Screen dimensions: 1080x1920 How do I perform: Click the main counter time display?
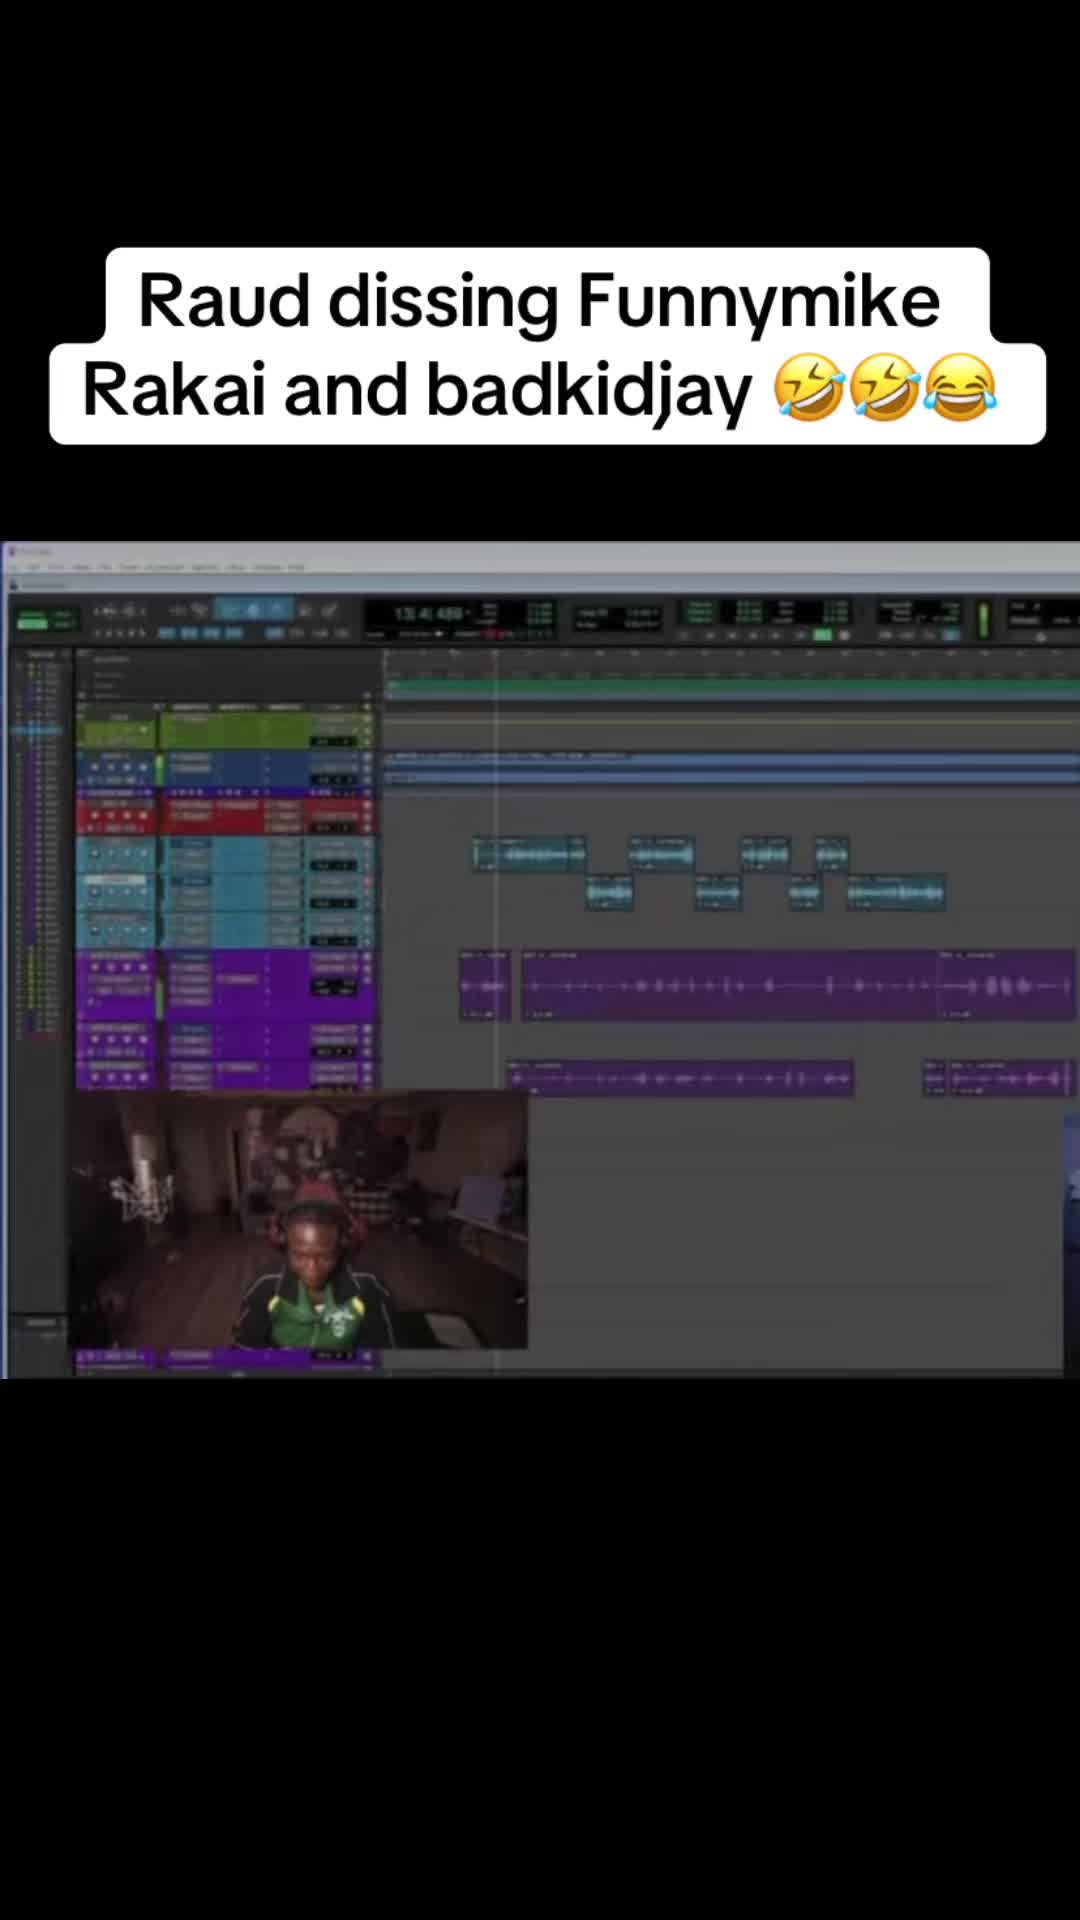(430, 613)
